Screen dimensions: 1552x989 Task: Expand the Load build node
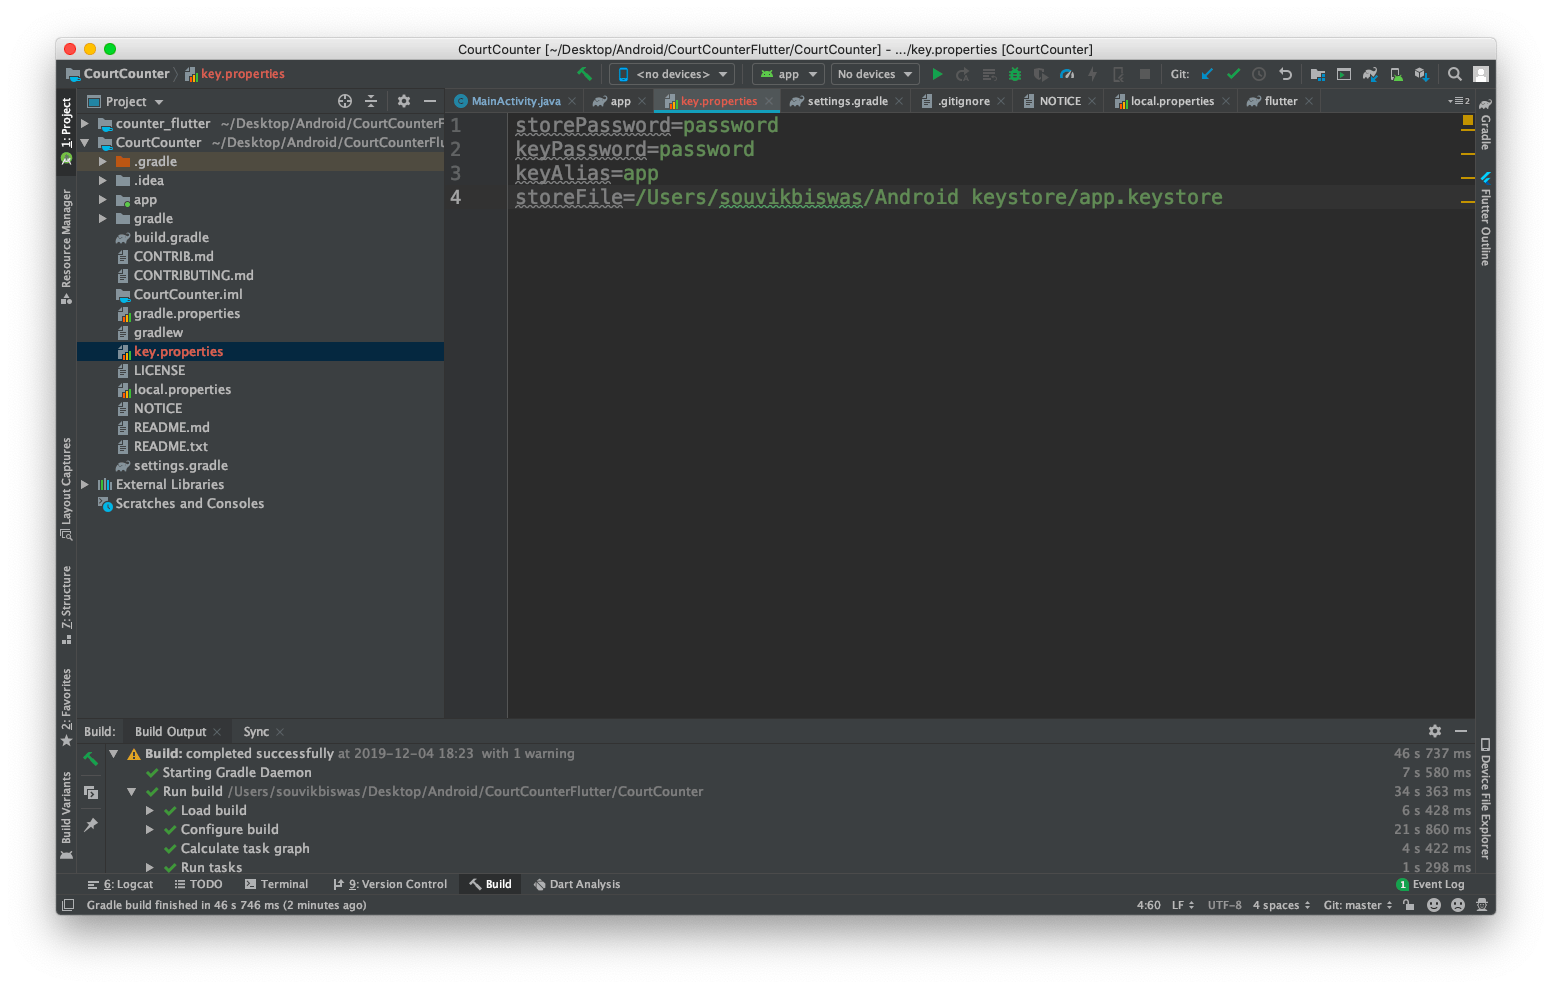pos(150,811)
